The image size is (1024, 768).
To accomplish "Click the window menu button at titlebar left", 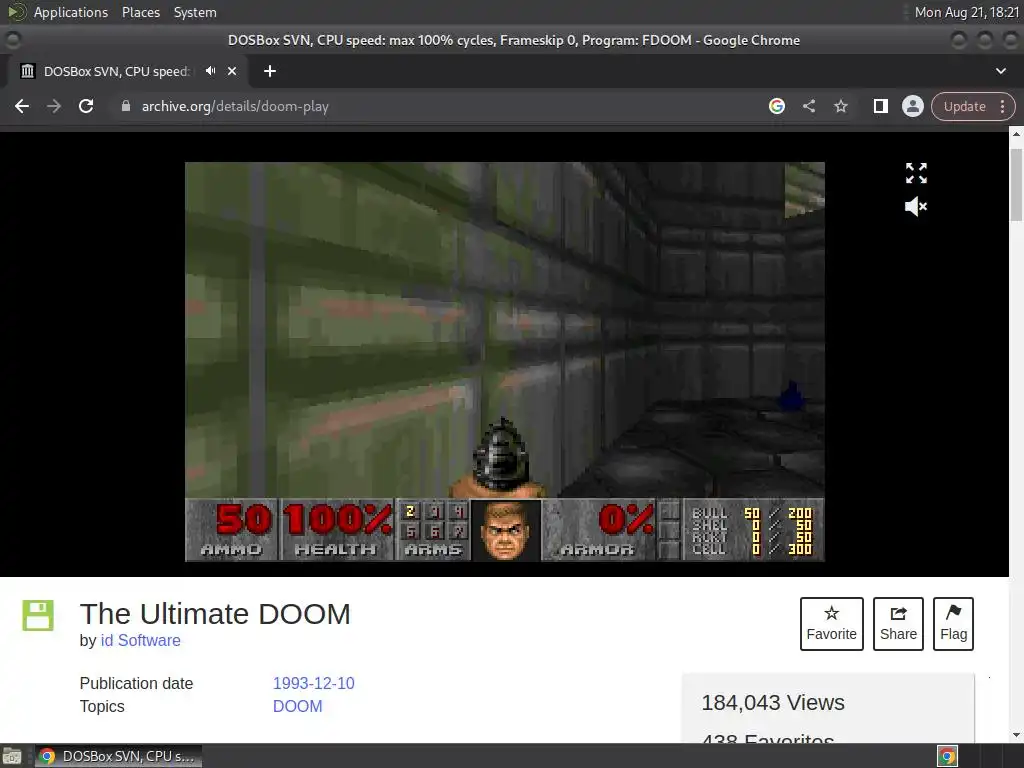I will tap(13, 40).
